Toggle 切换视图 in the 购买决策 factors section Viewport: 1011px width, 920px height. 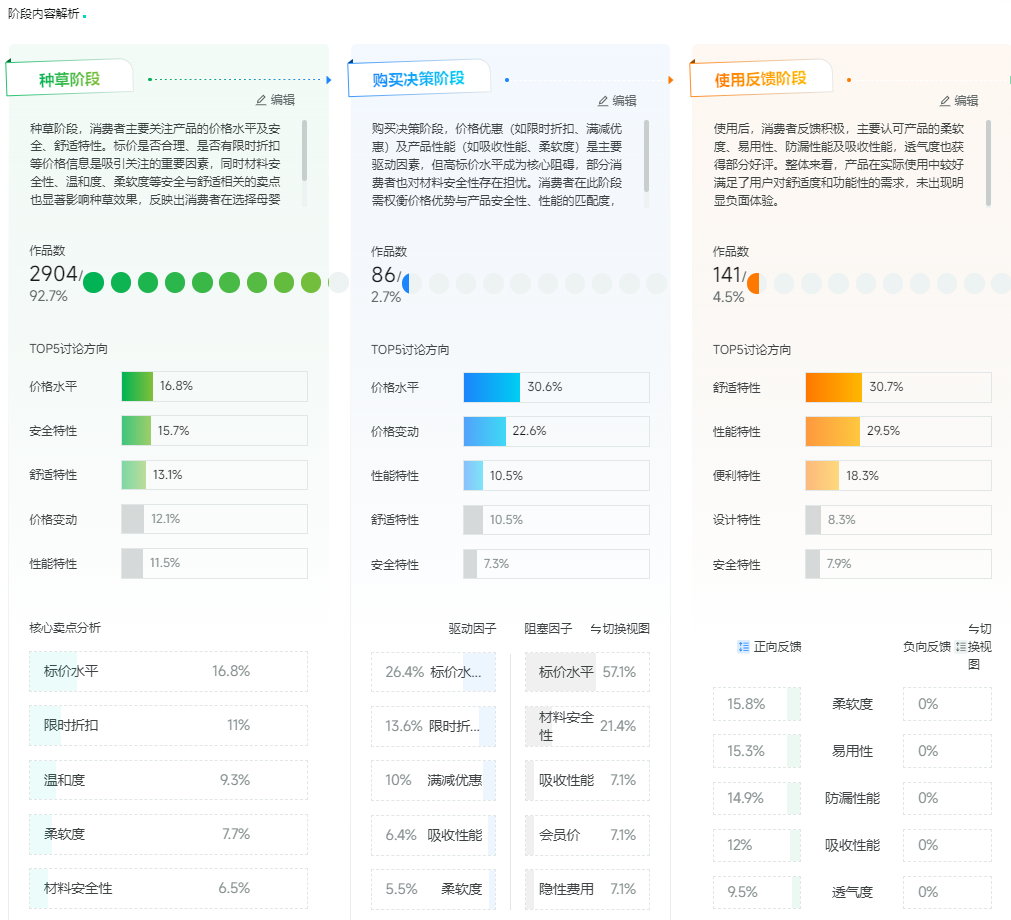click(620, 629)
